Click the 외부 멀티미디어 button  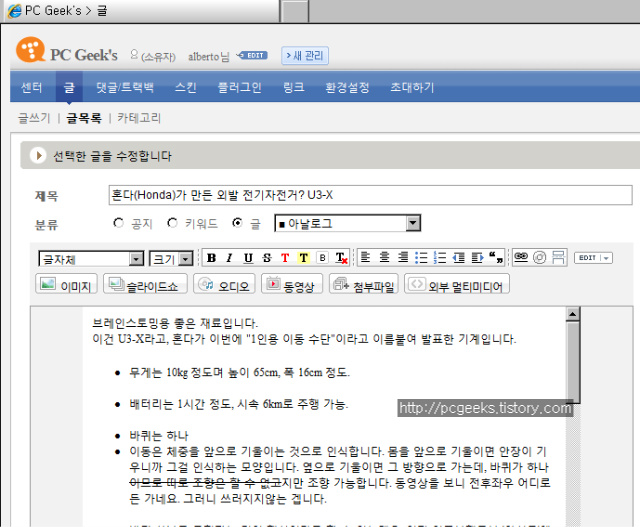(x=457, y=284)
